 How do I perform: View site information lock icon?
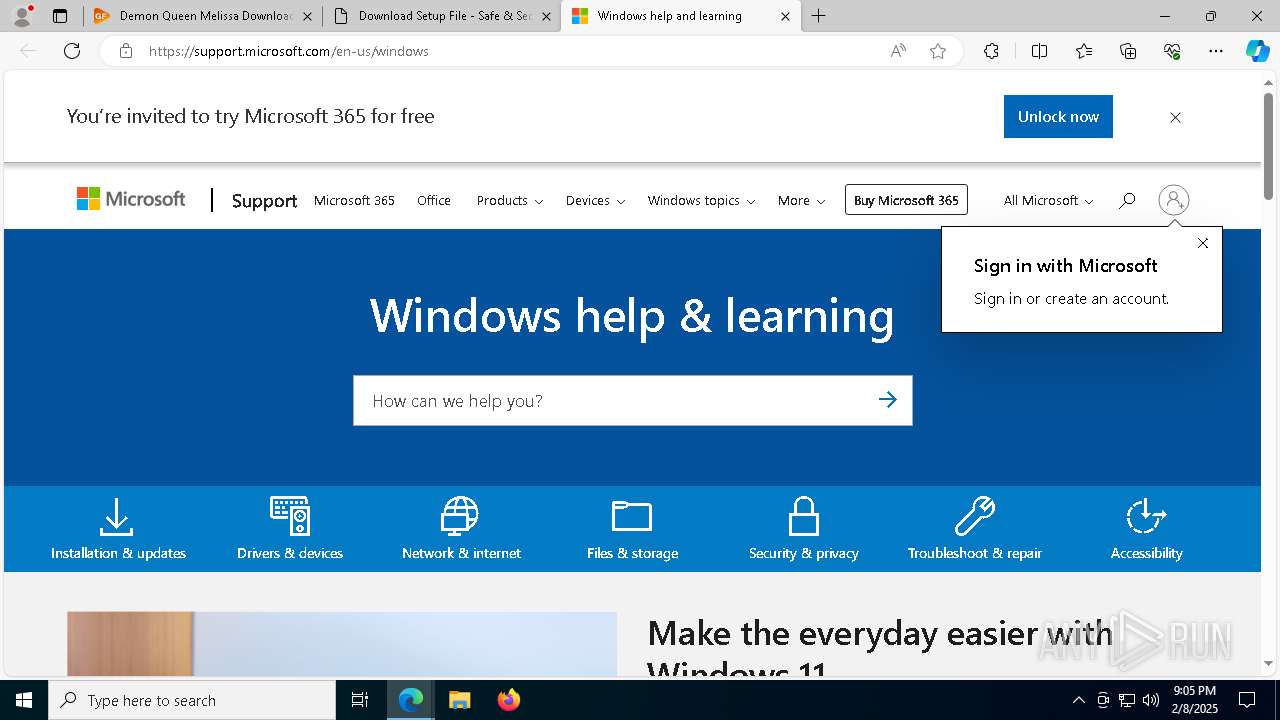126,51
